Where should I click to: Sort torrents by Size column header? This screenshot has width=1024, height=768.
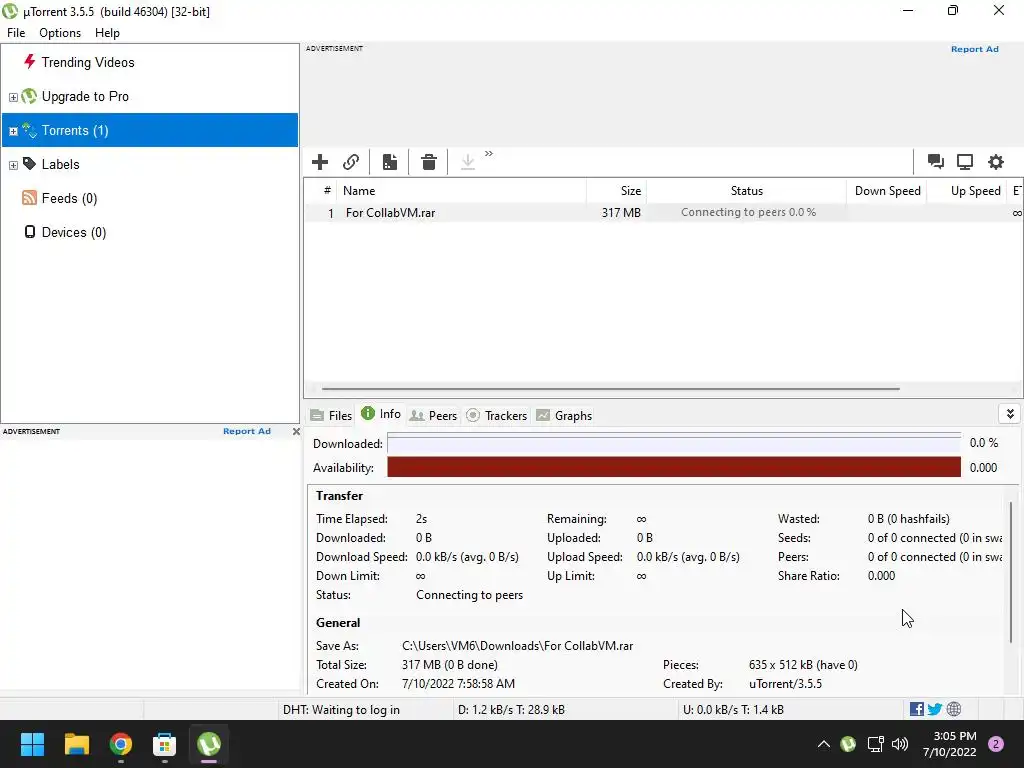[616, 191]
